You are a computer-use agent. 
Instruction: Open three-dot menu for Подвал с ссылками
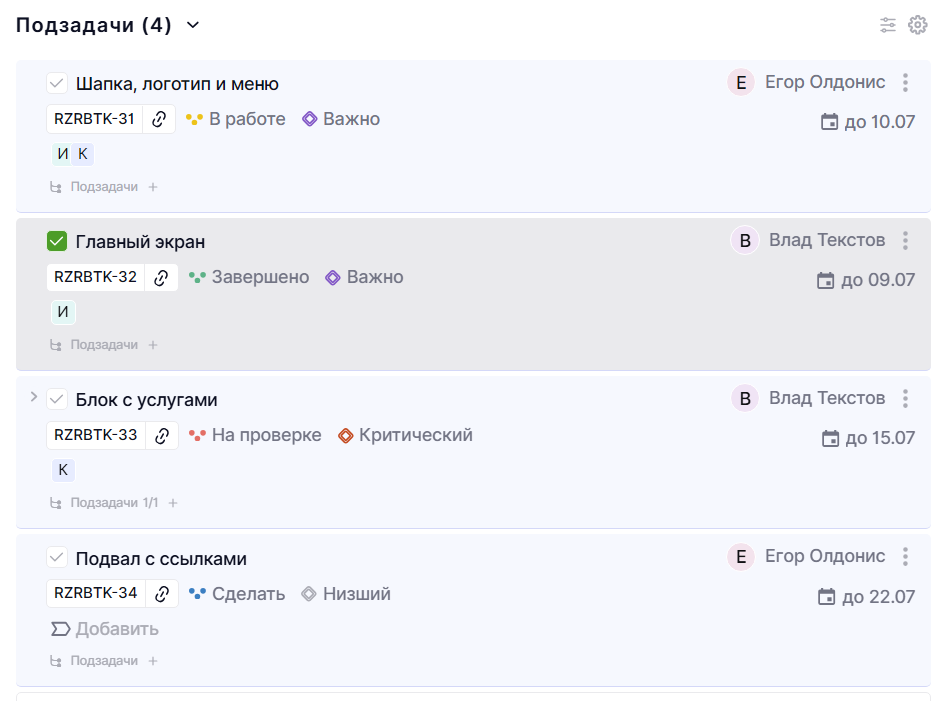click(905, 557)
